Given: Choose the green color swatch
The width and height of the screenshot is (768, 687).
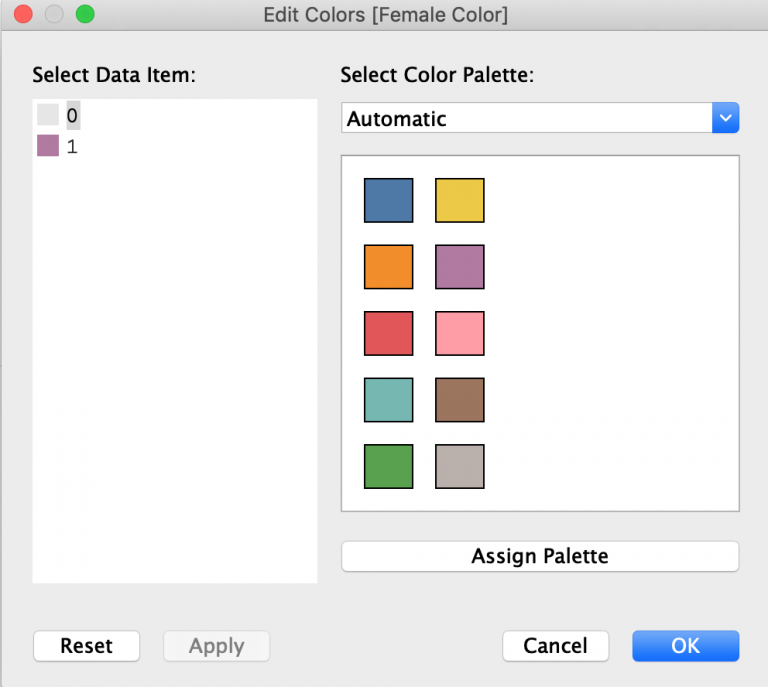Looking at the screenshot, I should [388, 466].
